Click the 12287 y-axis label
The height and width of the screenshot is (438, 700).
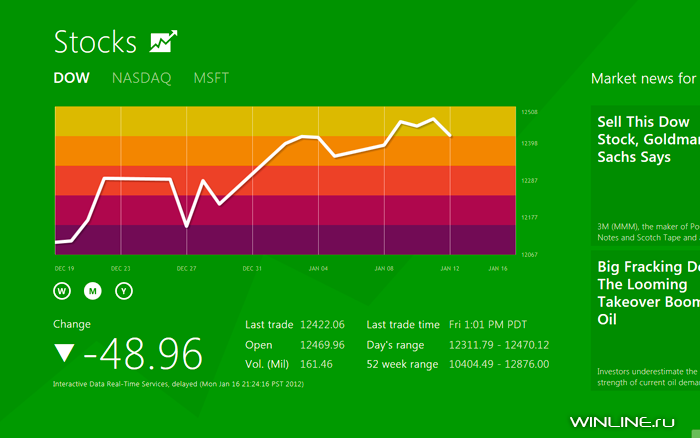[x=529, y=181]
